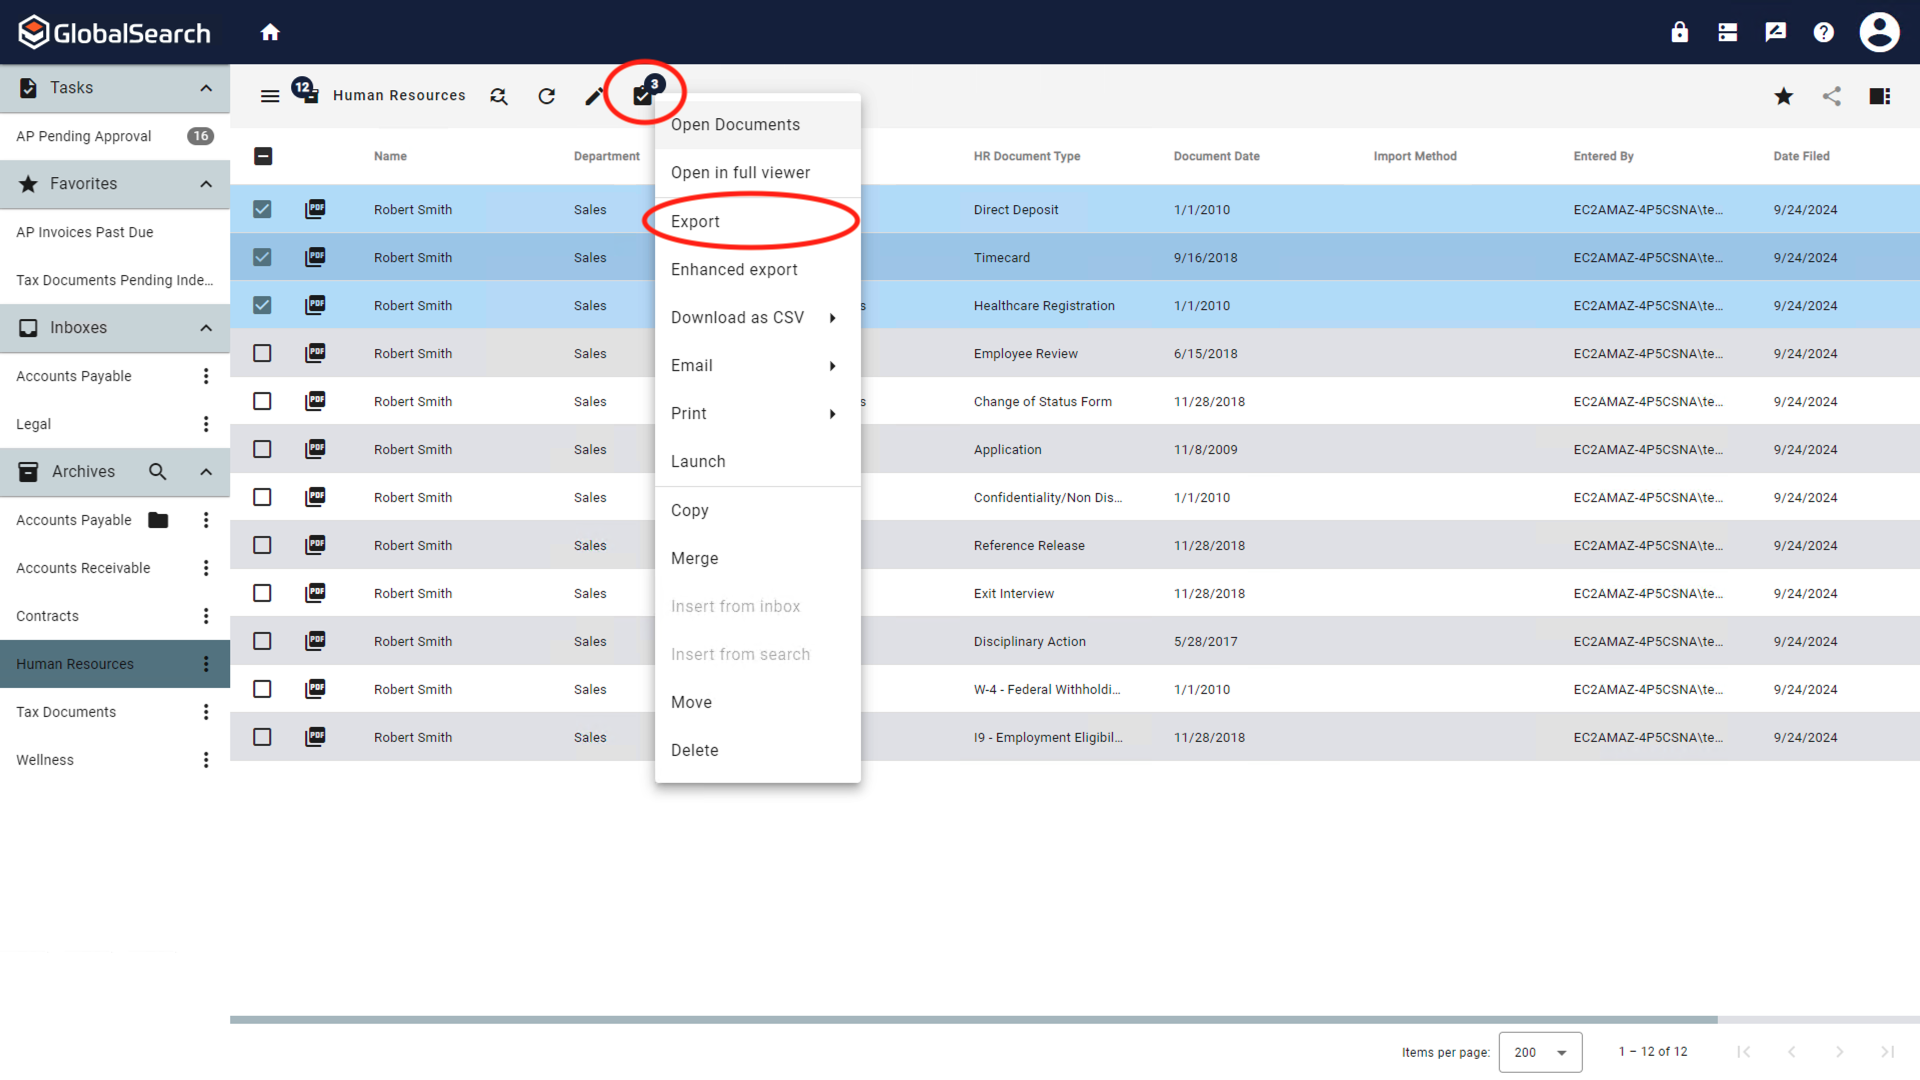Star the current search as favorite
This screenshot has width=1920, height=1080.
[x=1783, y=96]
